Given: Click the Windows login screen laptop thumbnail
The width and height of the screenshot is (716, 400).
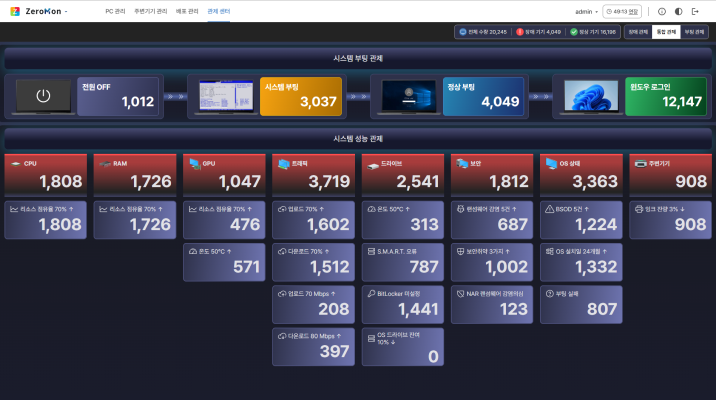Looking at the screenshot, I should coord(409,96).
